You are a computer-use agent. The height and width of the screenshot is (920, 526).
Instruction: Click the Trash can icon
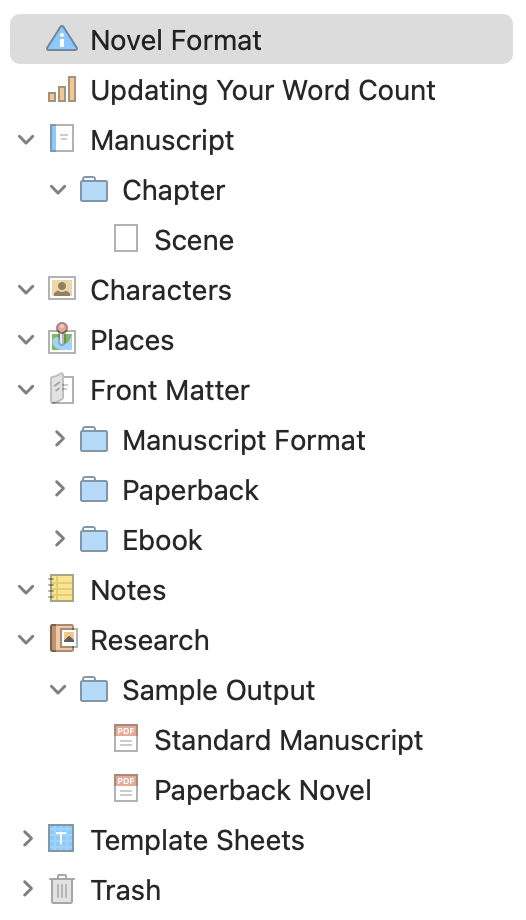tap(62, 889)
